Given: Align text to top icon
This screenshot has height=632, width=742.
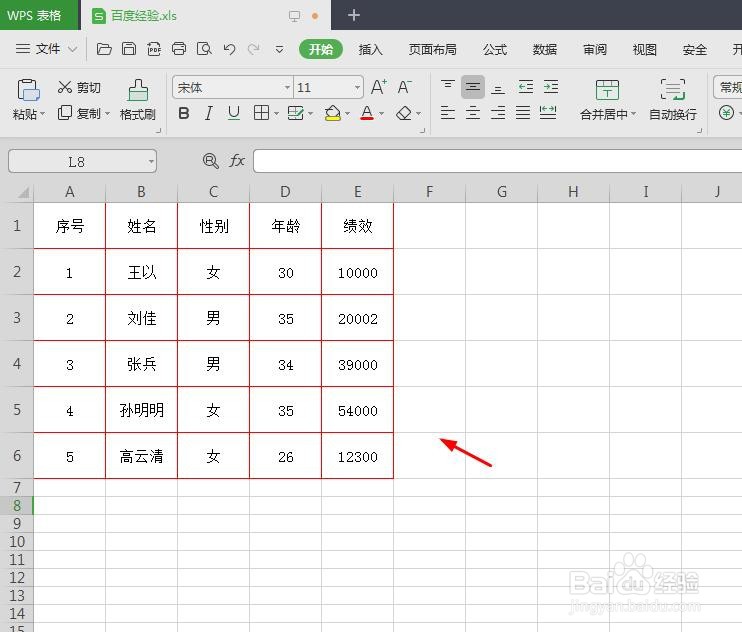Looking at the screenshot, I should click(448, 87).
